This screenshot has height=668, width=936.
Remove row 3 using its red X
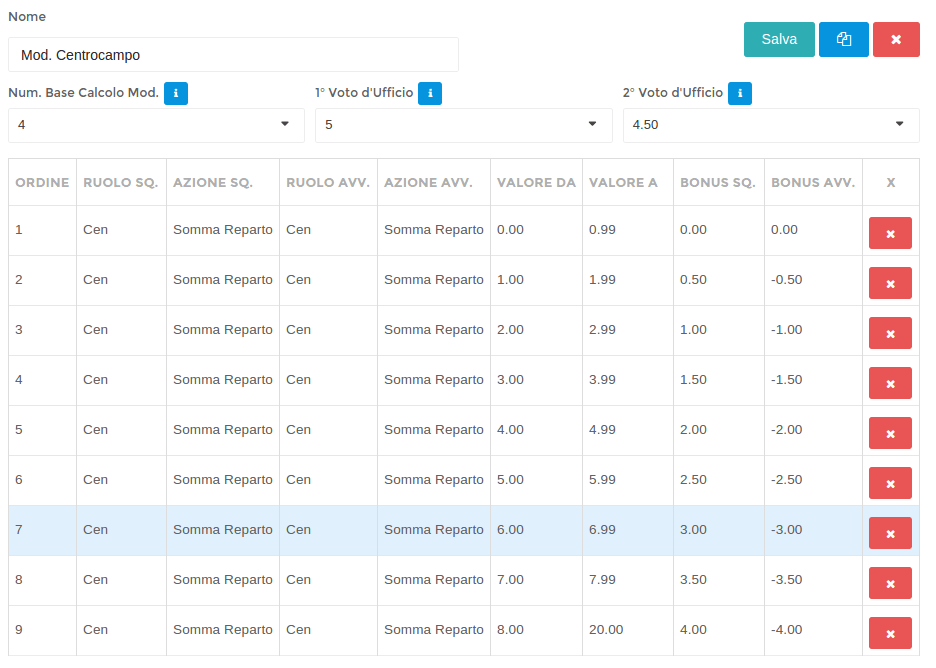pos(890,333)
